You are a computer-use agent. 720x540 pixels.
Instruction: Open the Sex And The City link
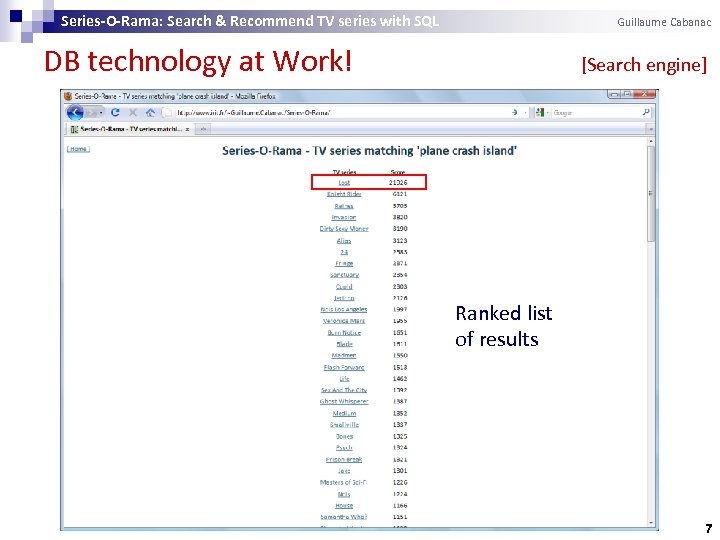click(x=344, y=390)
